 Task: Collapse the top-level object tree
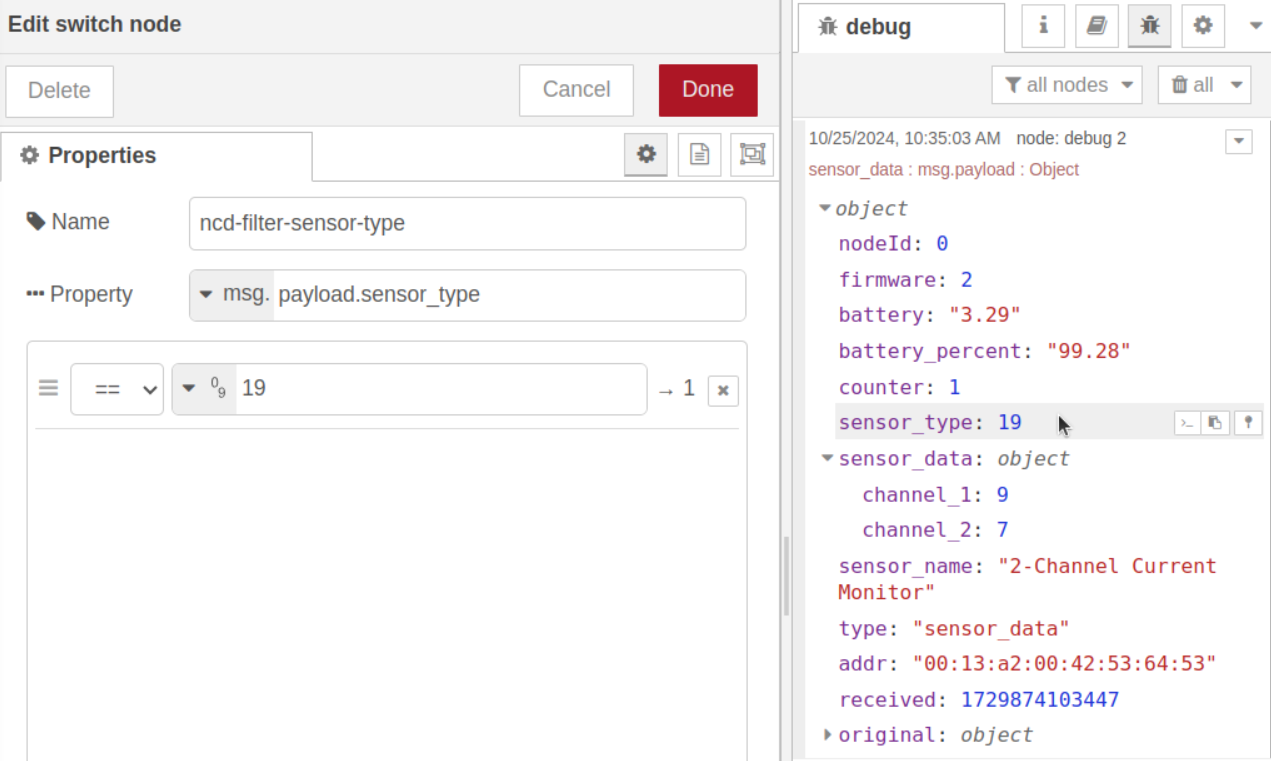pyautogui.click(x=825, y=208)
